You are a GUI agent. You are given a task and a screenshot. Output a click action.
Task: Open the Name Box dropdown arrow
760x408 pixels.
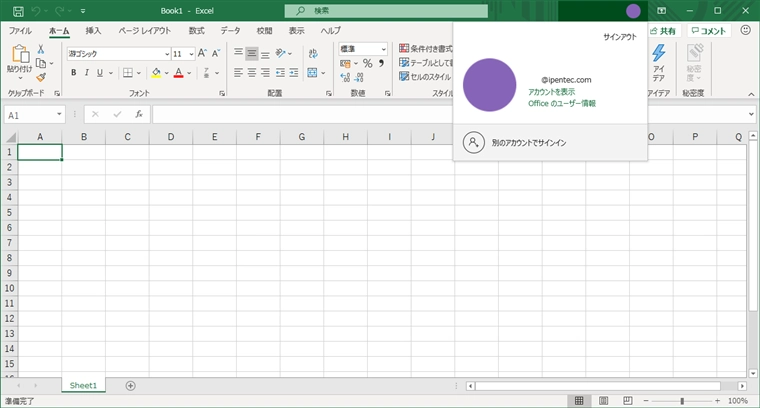pos(59,114)
